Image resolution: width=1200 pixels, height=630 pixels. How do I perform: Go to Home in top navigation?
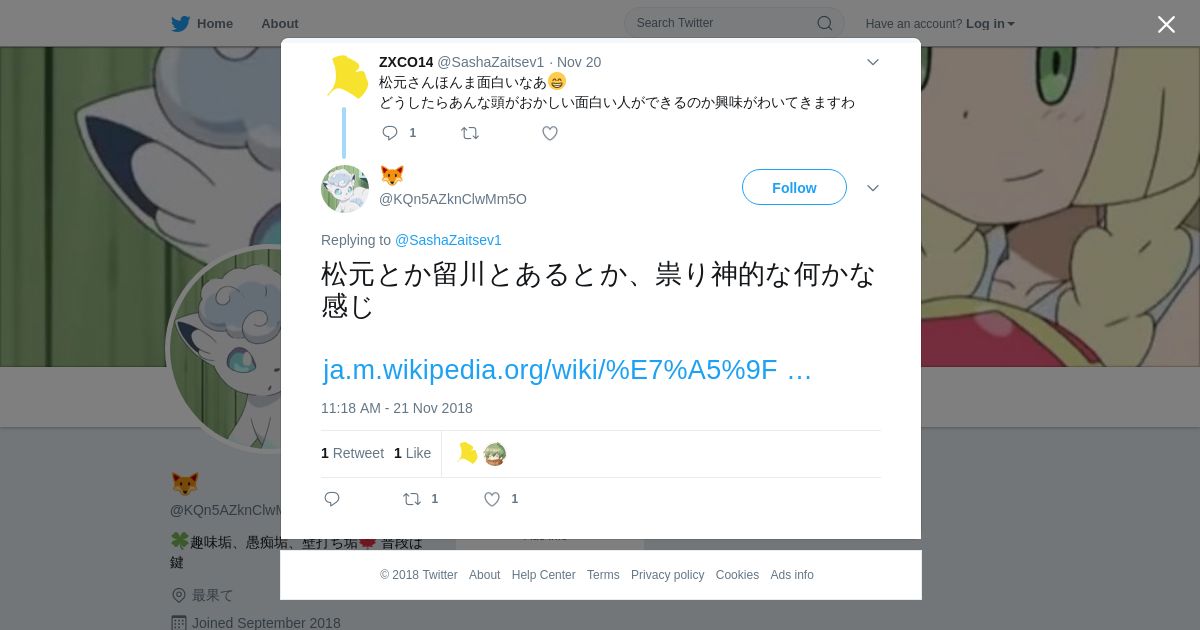214,24
